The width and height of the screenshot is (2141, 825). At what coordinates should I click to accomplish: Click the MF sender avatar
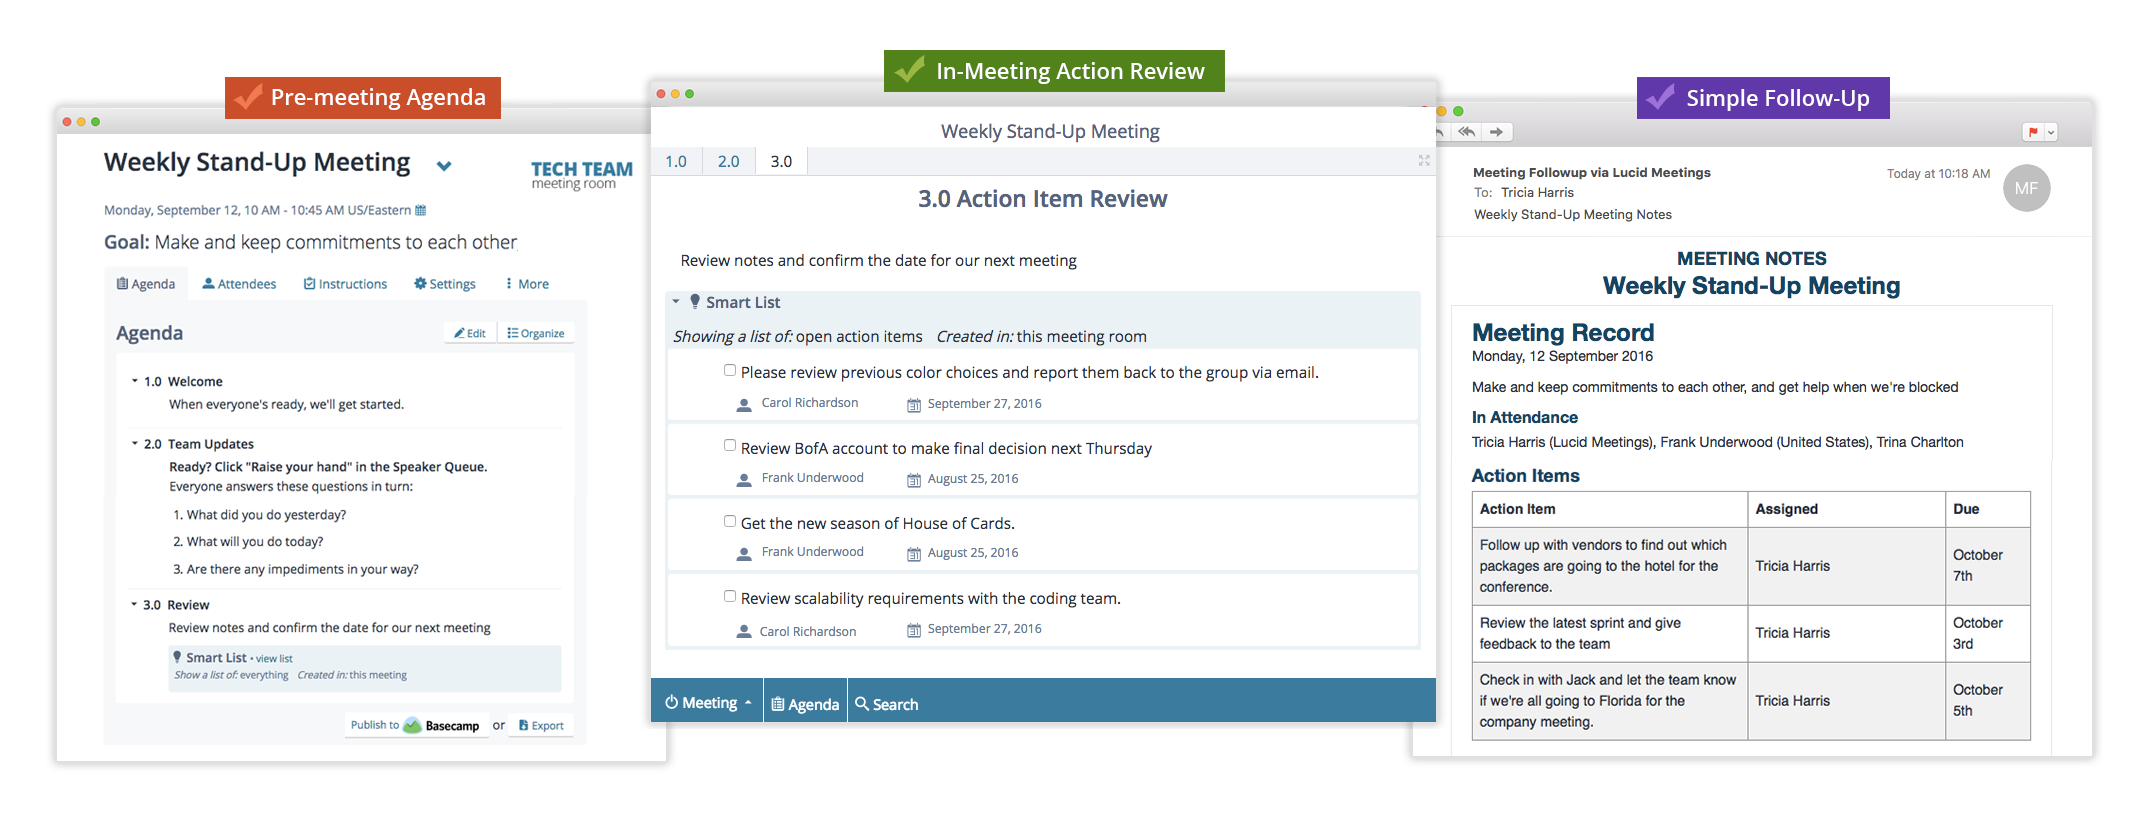[x=2026, y=188]
